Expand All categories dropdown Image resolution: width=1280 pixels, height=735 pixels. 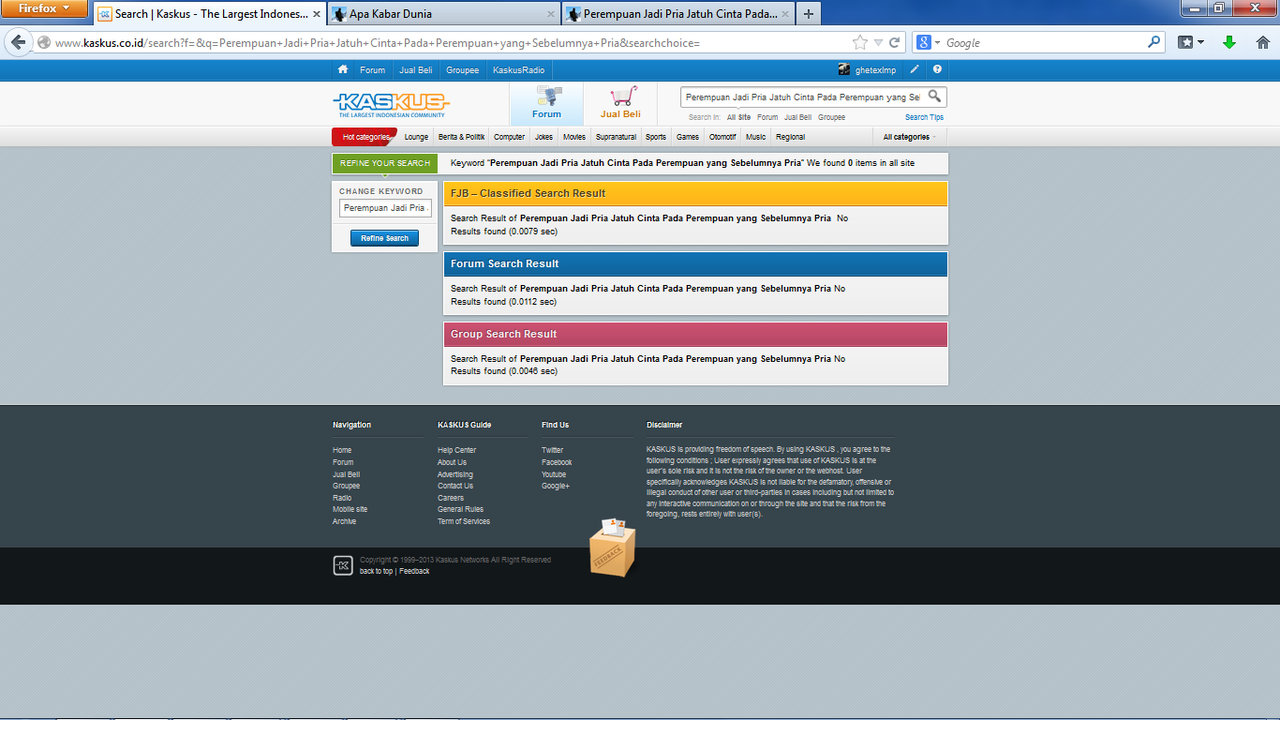pos(909,137)
